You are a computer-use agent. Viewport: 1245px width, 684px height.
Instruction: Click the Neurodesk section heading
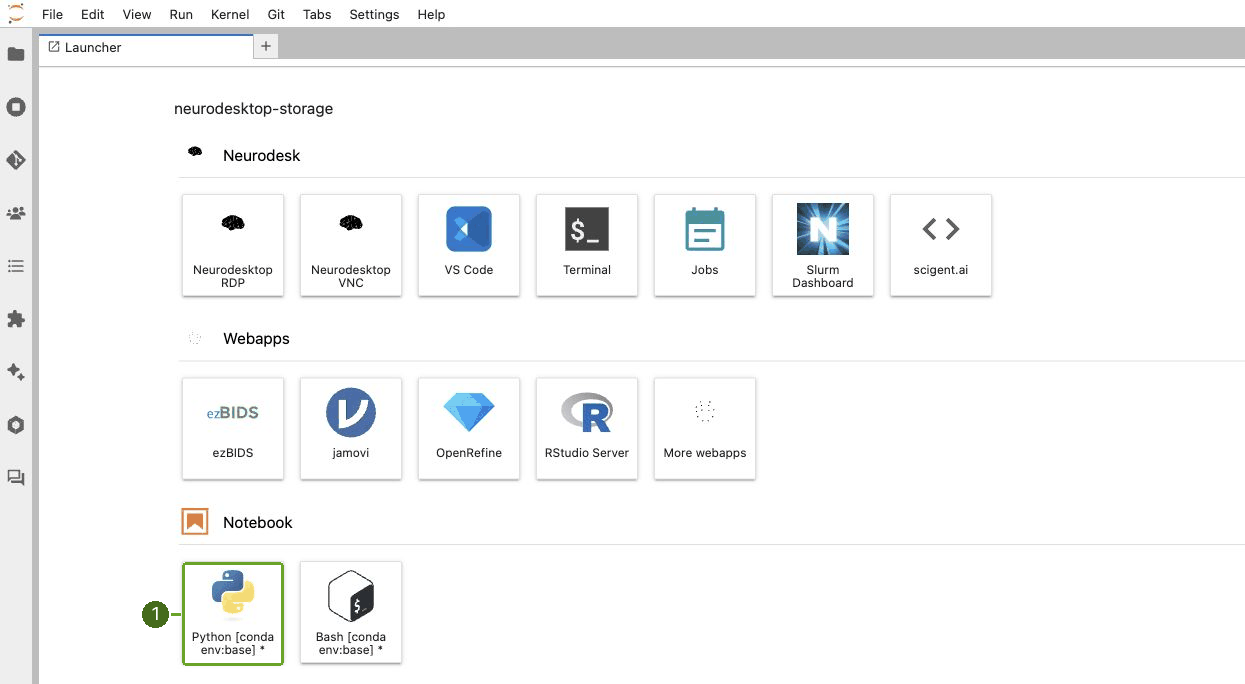262,155
